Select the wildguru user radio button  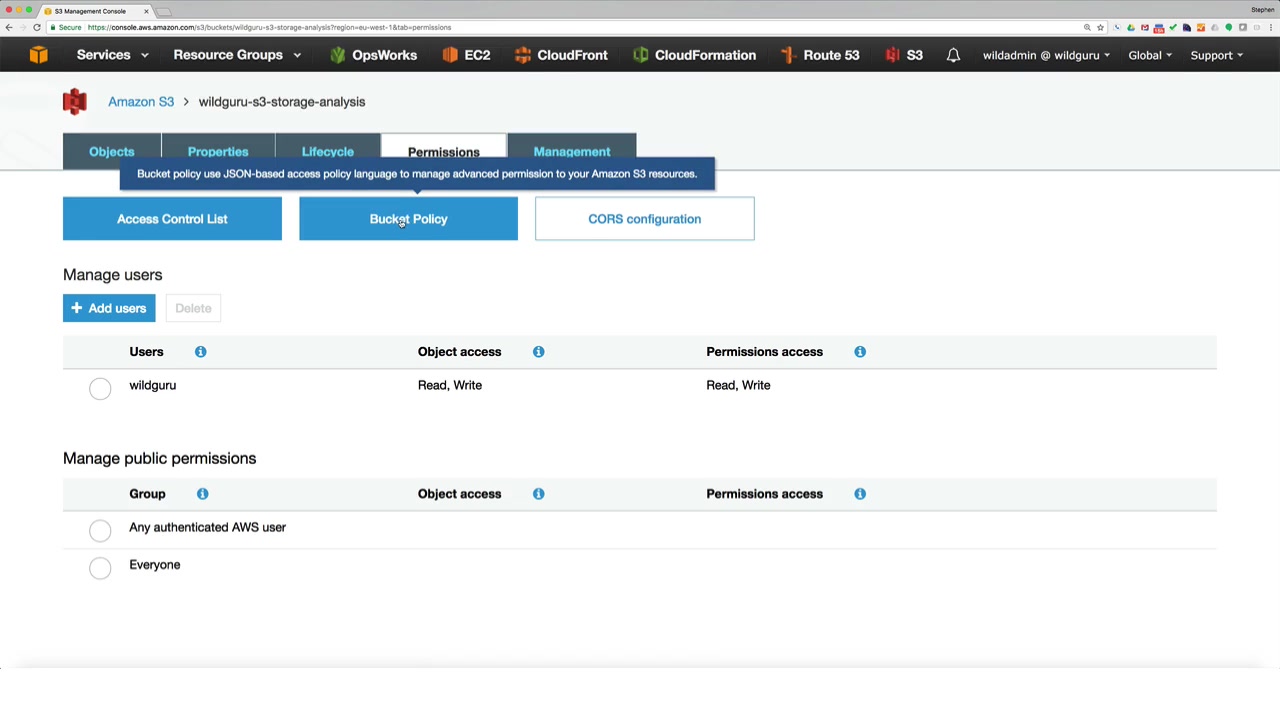click(x=100, y=388)
